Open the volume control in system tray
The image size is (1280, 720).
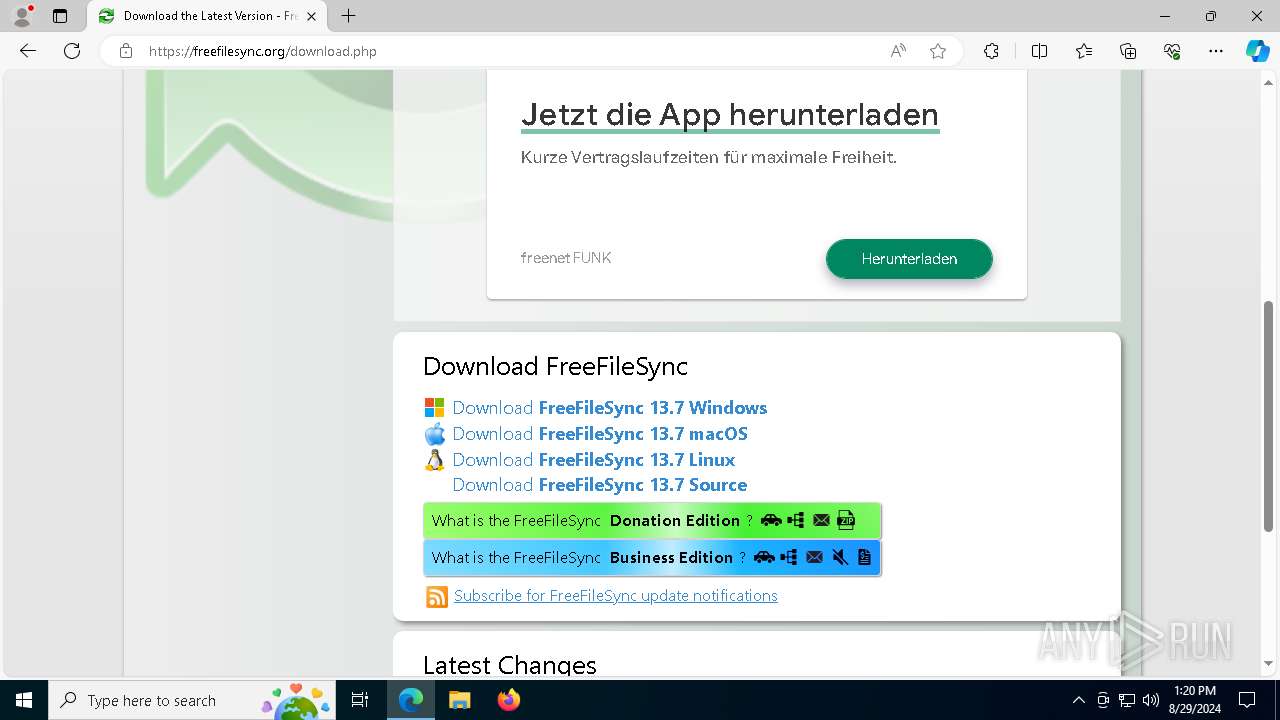pyautogui.click(x=1150, y=700)
